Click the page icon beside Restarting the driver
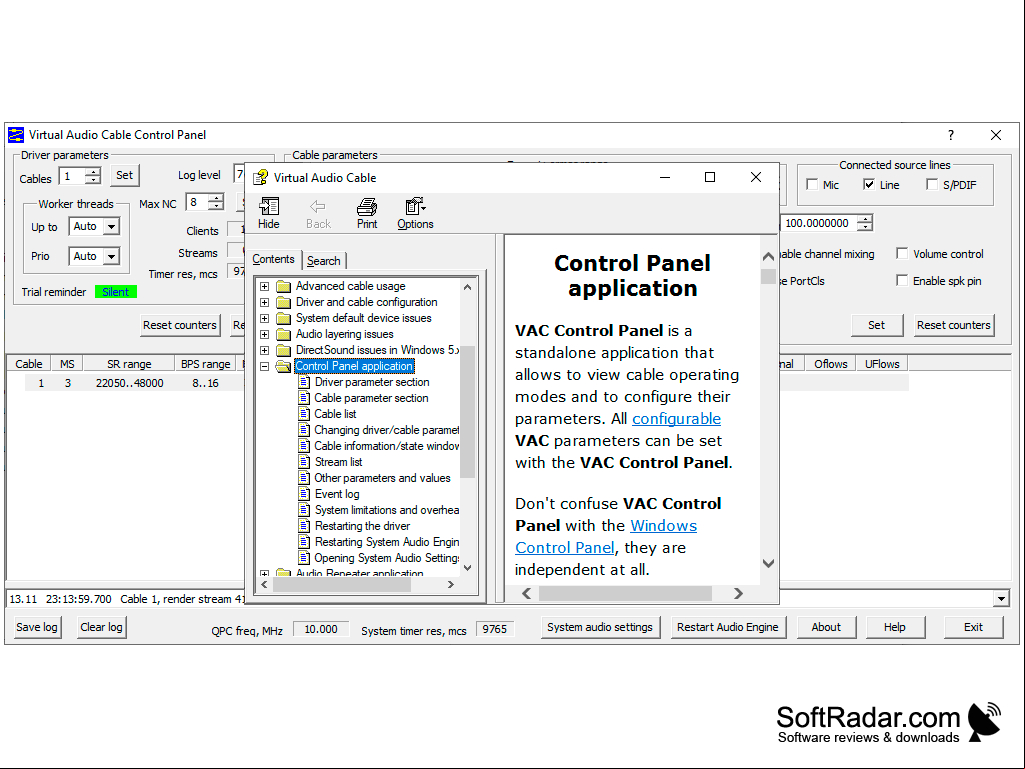1025x769 pixels. point(304,526)
